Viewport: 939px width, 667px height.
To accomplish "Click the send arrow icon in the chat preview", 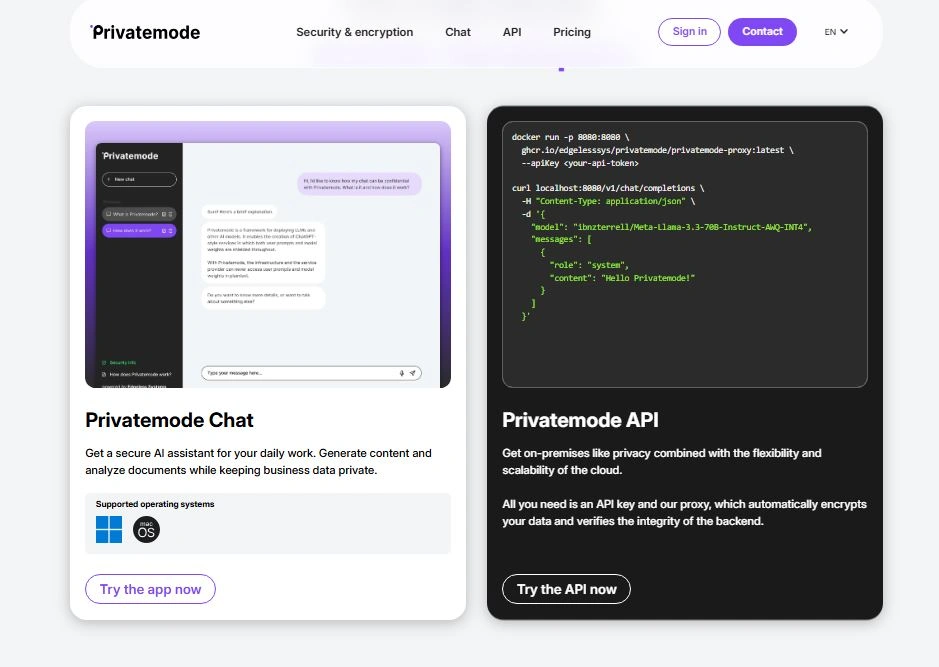I will tap(412, 373).
